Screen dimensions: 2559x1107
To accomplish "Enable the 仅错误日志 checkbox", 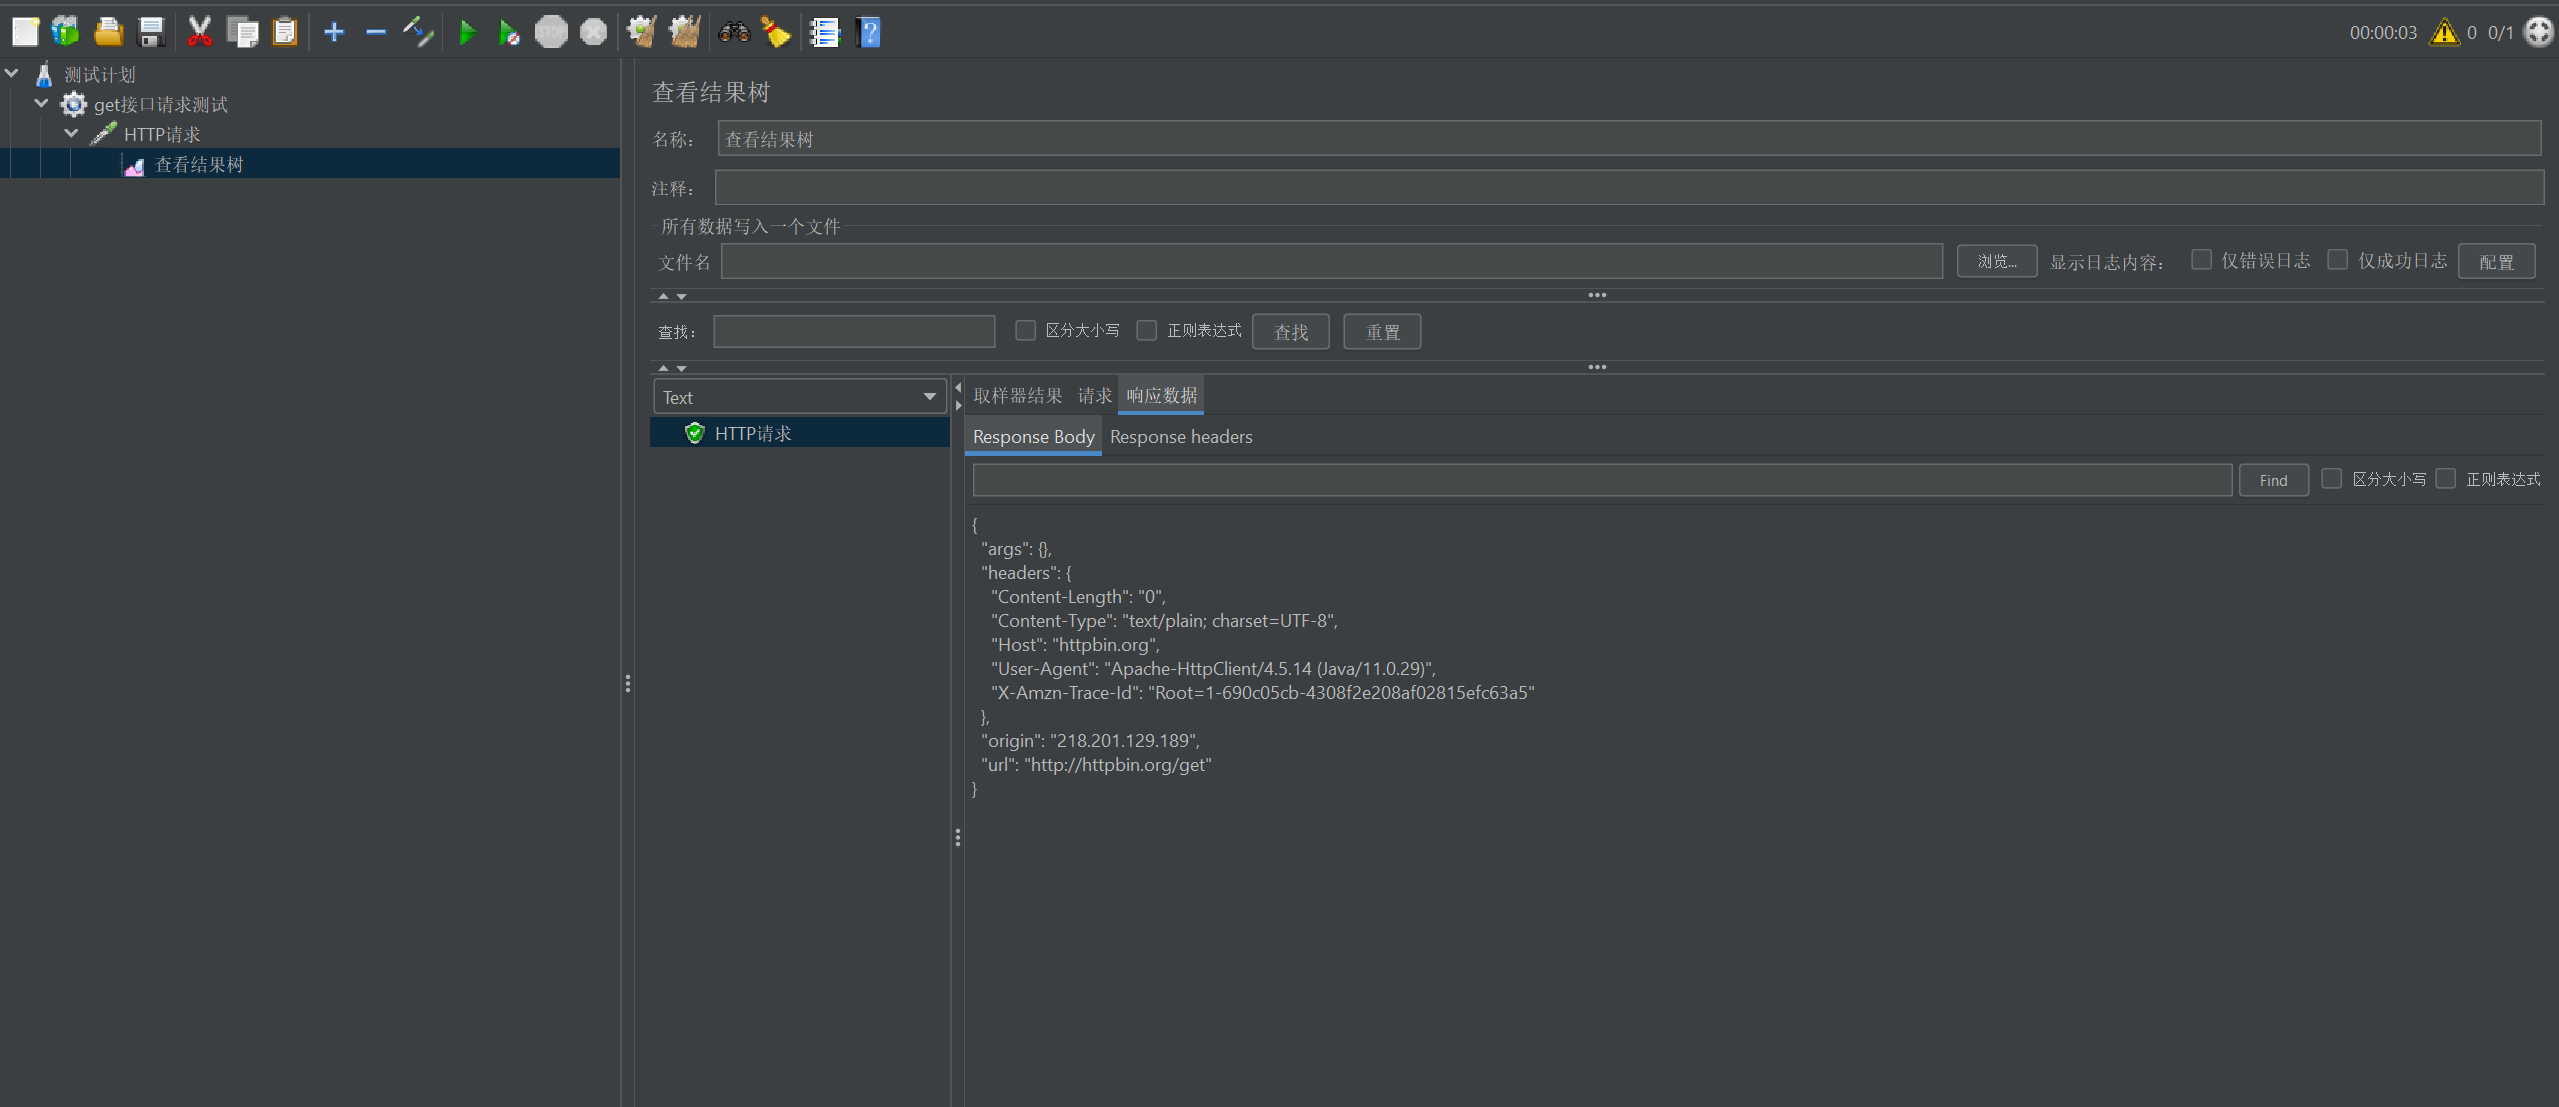I will click(x=2201, y=260).
